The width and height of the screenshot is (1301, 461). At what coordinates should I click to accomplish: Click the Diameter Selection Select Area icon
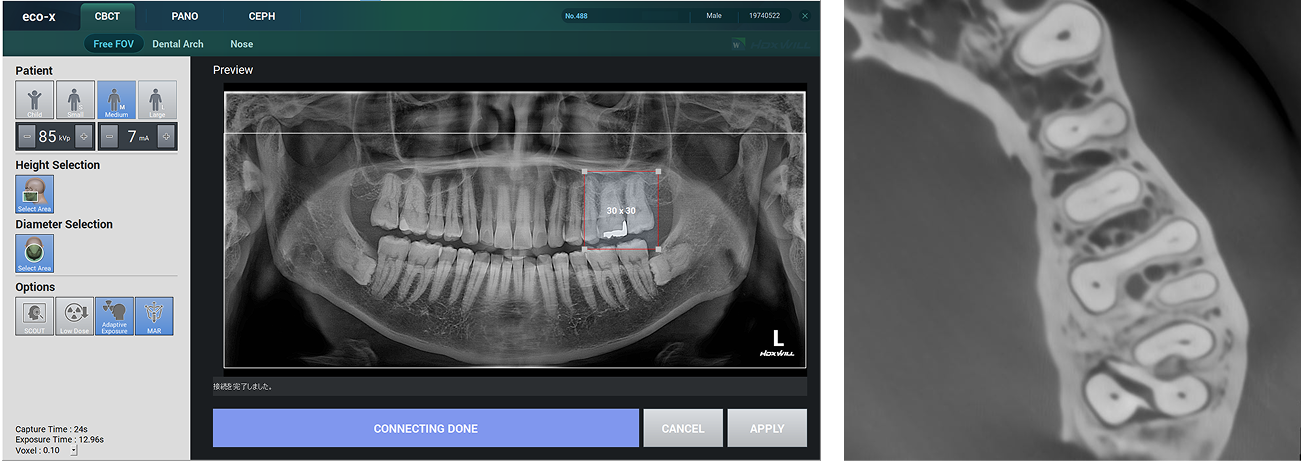tap(34, 254)
